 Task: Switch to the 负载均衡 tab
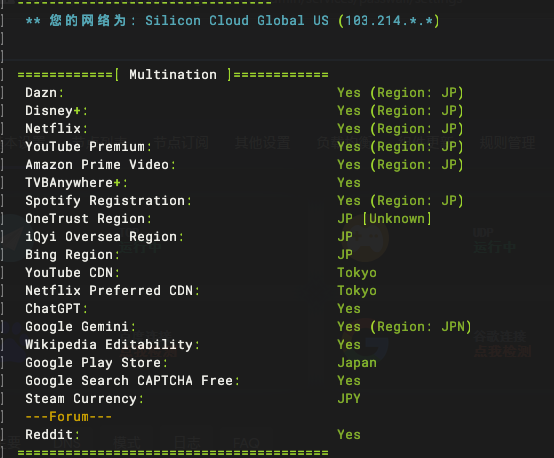[x=344, y=143]
